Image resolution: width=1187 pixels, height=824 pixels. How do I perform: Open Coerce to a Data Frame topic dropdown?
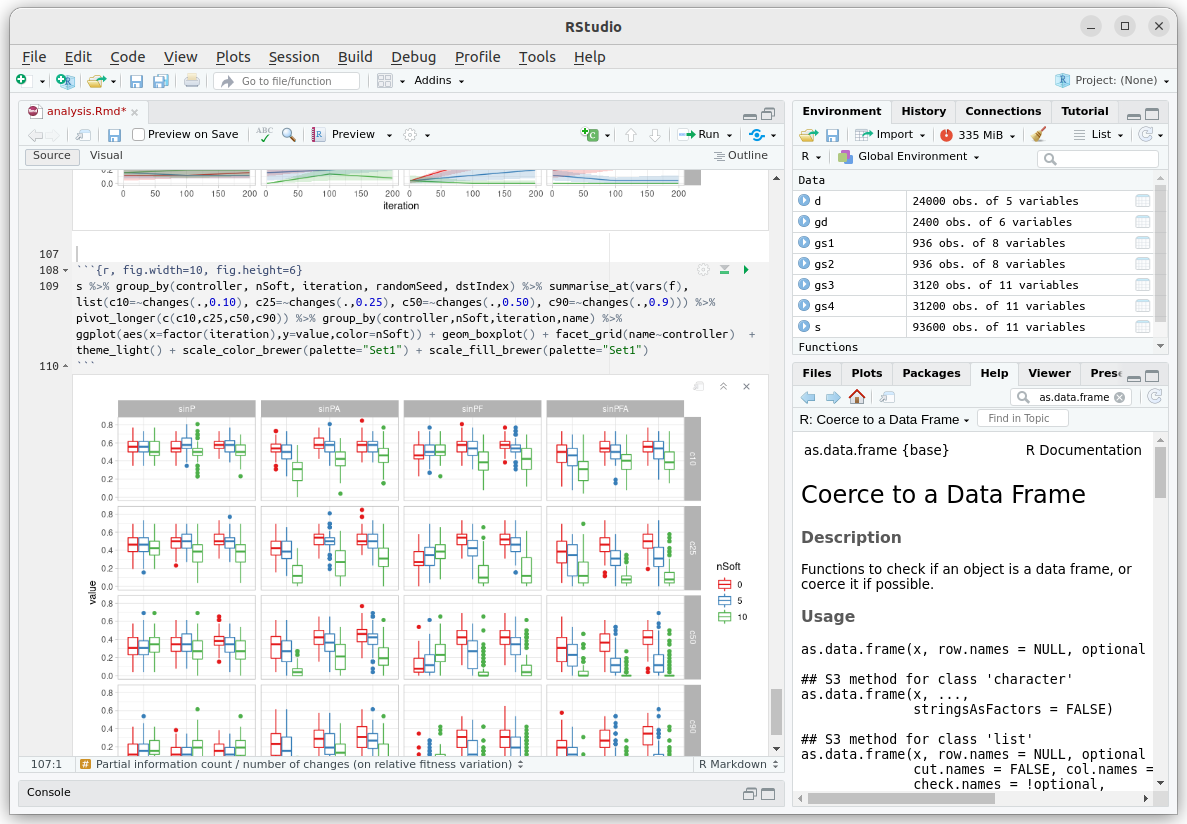(885, 420)
